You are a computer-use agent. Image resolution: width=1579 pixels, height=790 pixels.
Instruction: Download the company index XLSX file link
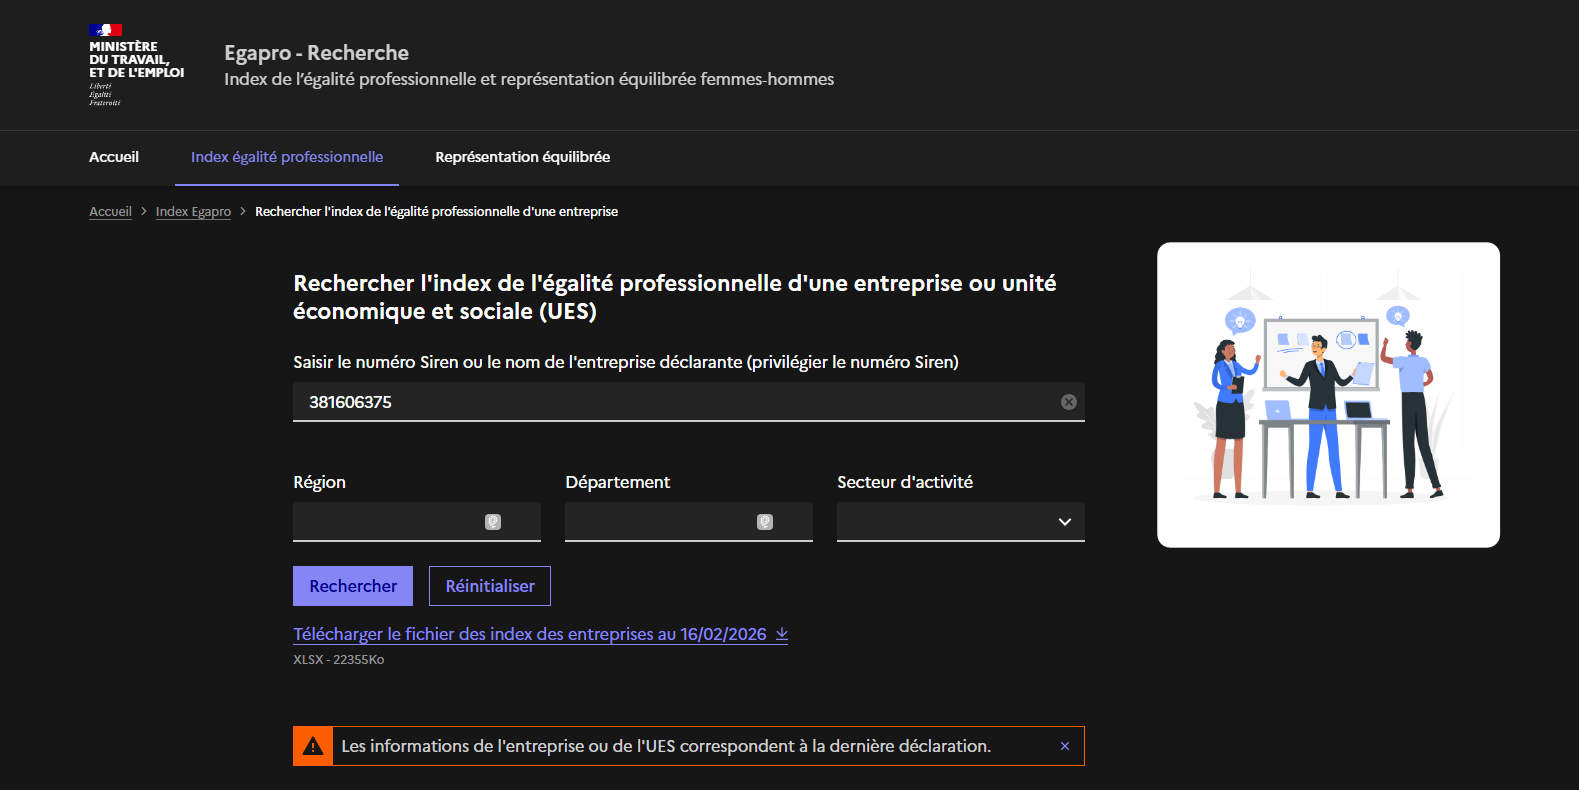(x=529, y=634)
